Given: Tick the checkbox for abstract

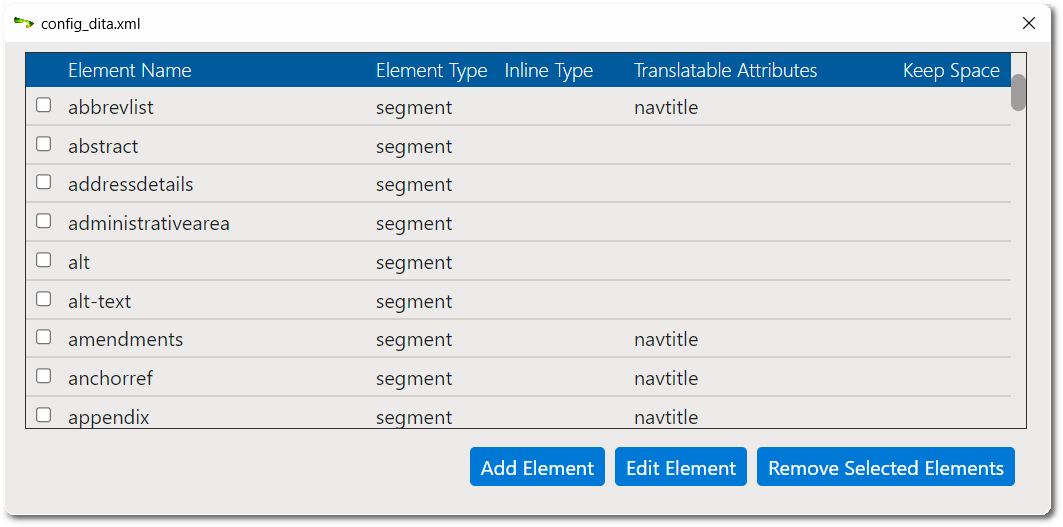Looking at the screenshot, I should pyautogui.click(x=43, y=144).
